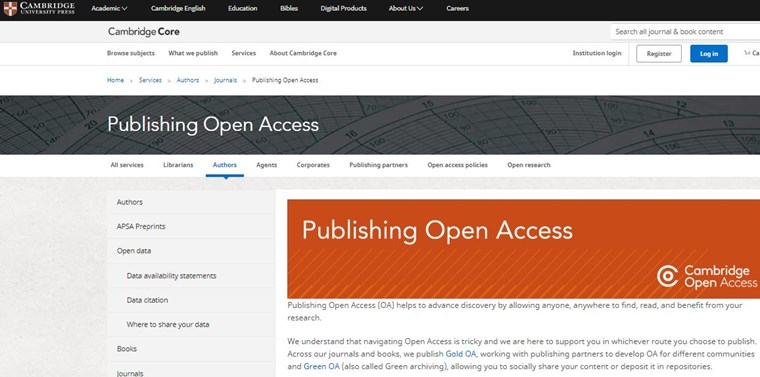Click the Register button

(659, 54)
